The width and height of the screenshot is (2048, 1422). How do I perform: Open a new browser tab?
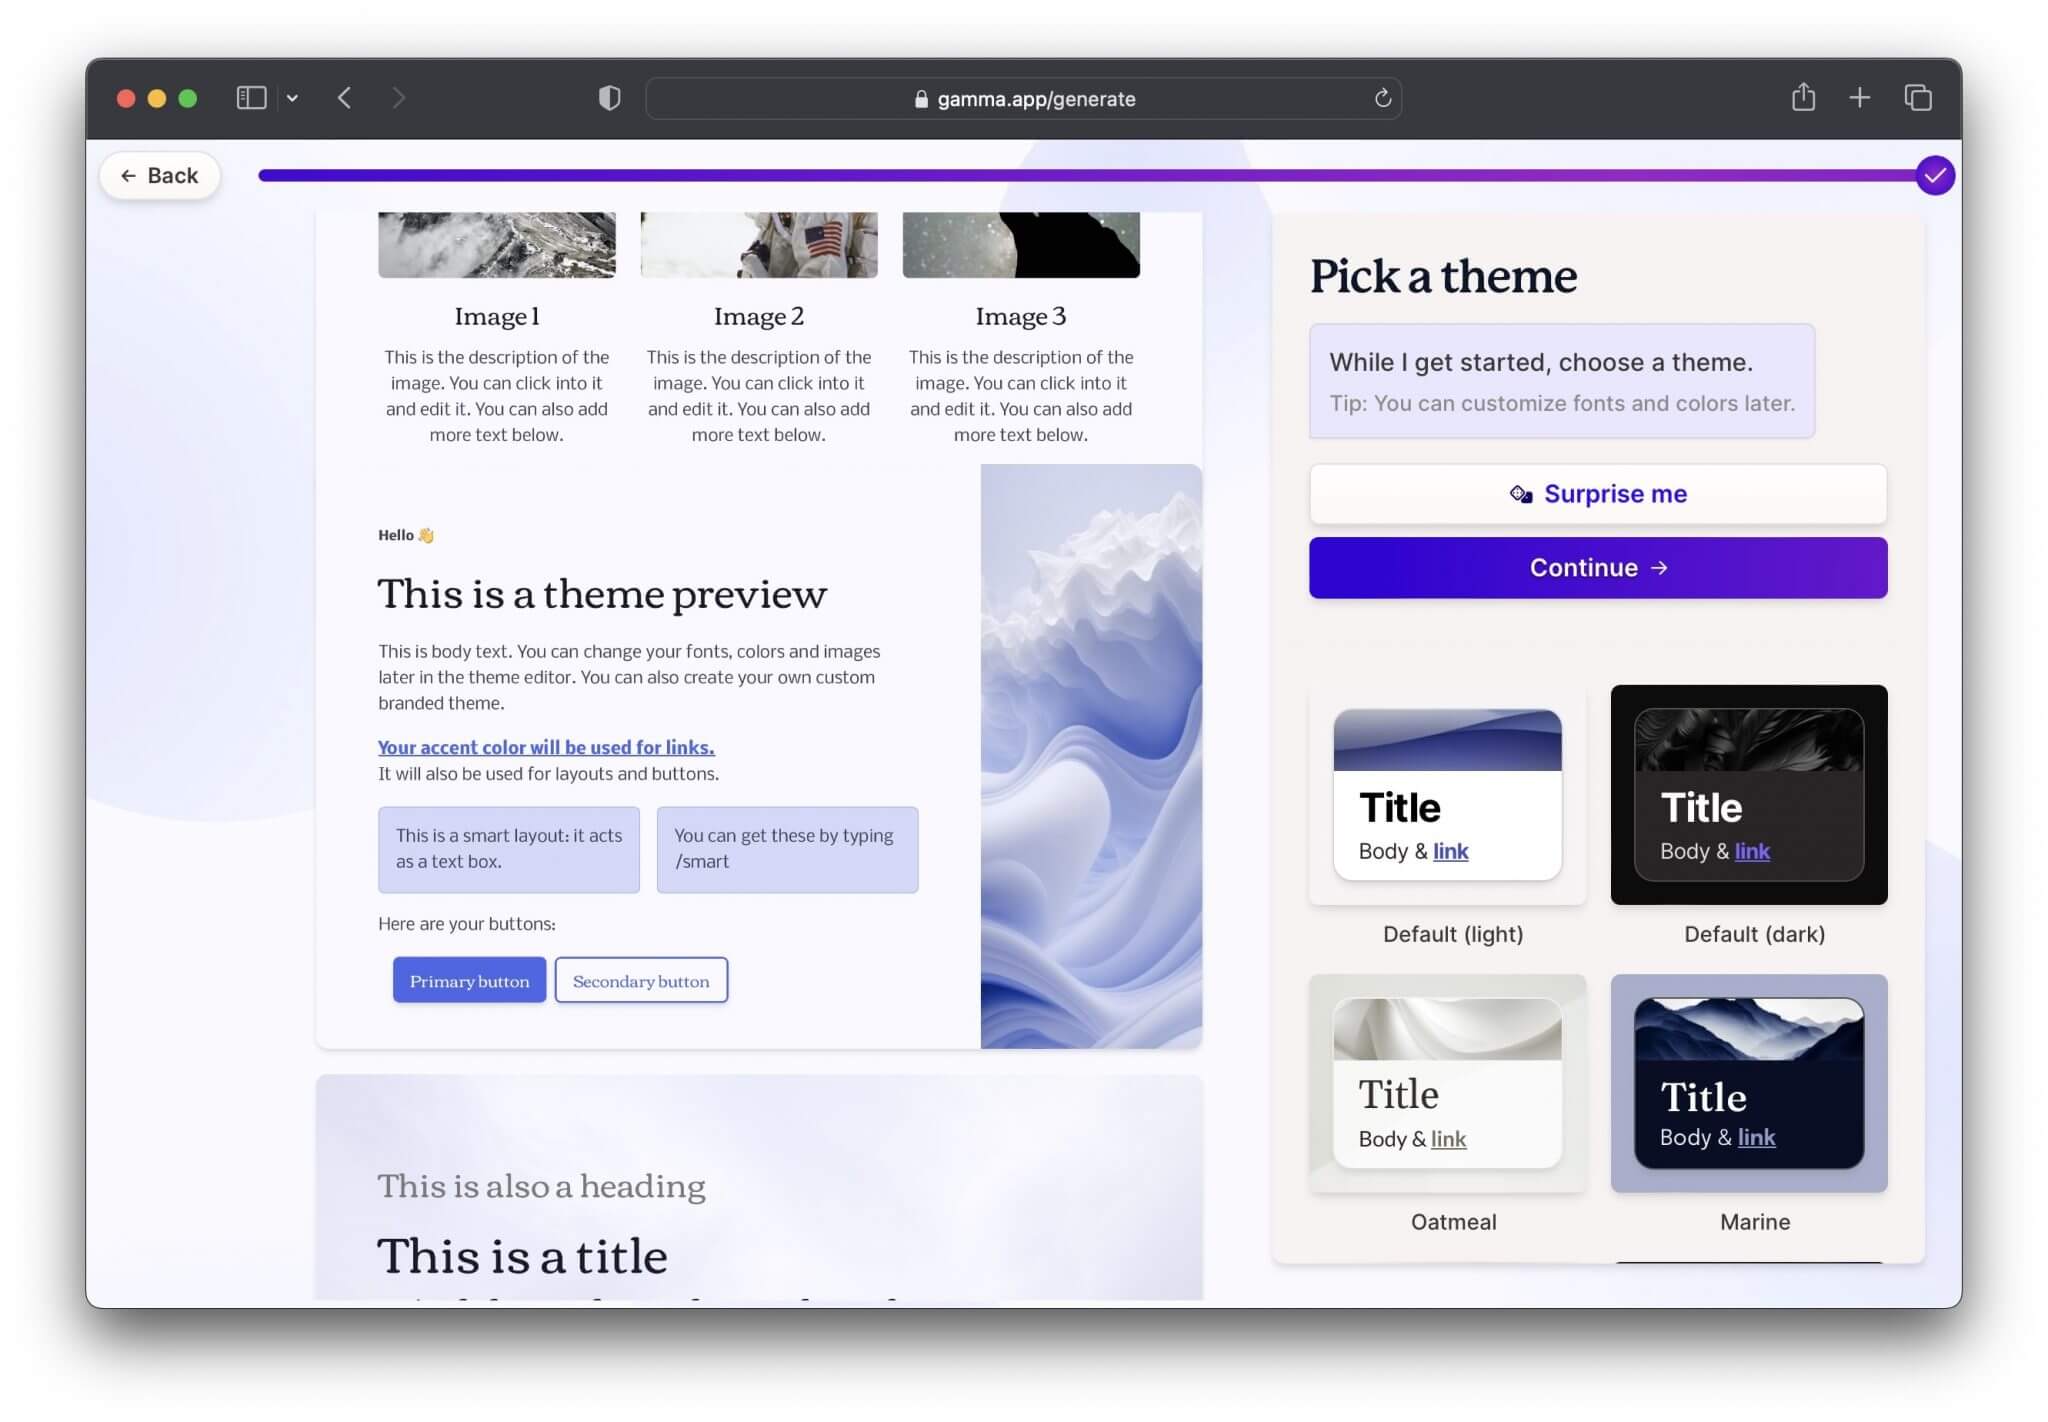pos(1860,97)
